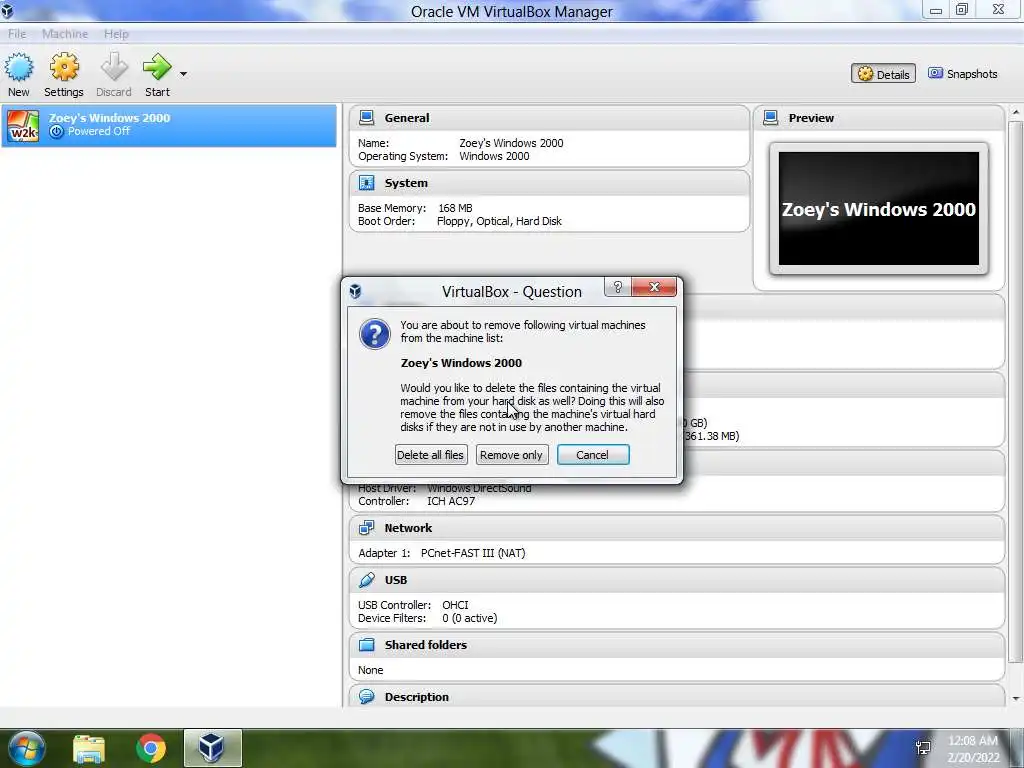Click the details pane scroll down arrow
Image resolution: width=1024 pixels, height=768 pixels.
click(x=1016, y=698)
